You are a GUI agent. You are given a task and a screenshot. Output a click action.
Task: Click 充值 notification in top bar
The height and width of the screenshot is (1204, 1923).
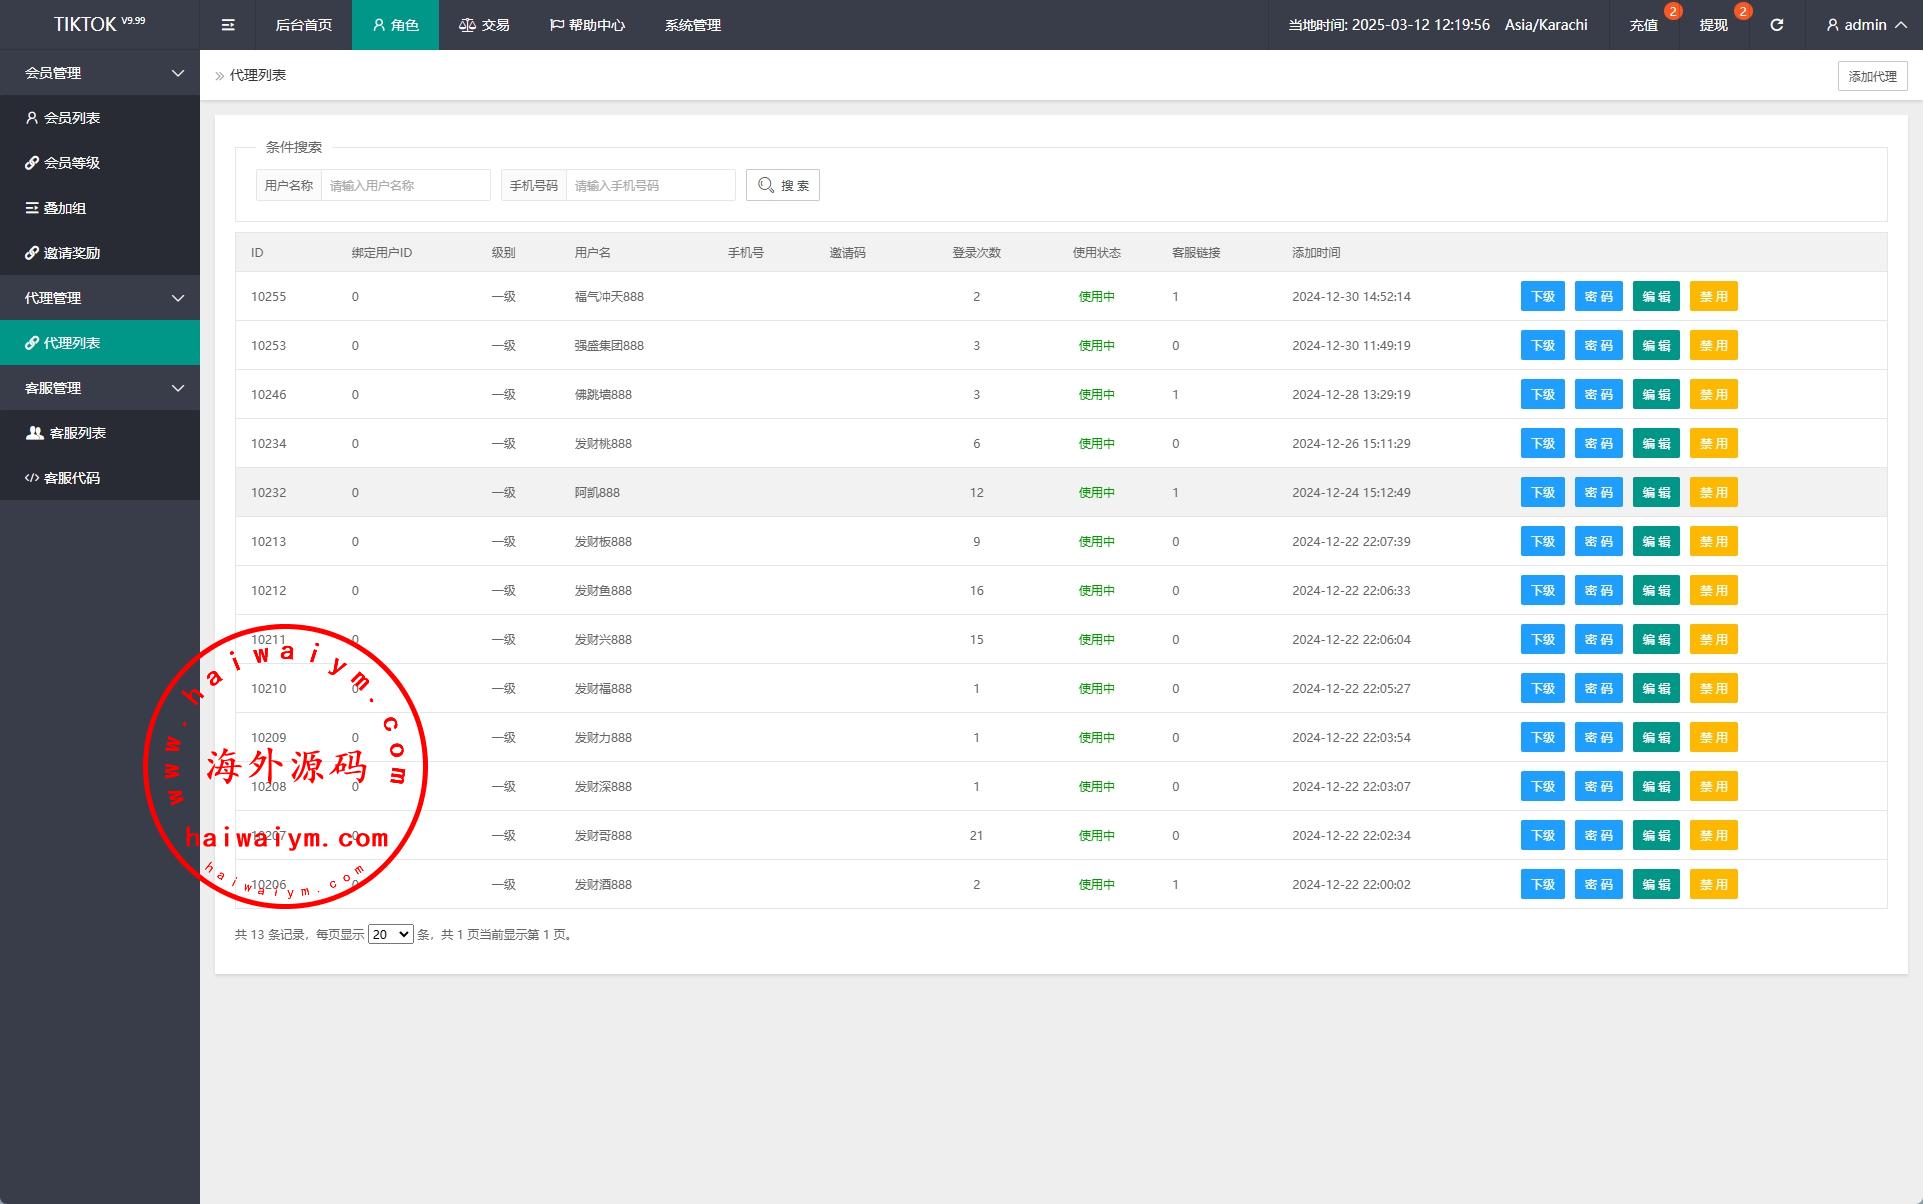pyautogui.click(x=1643, y=25)
